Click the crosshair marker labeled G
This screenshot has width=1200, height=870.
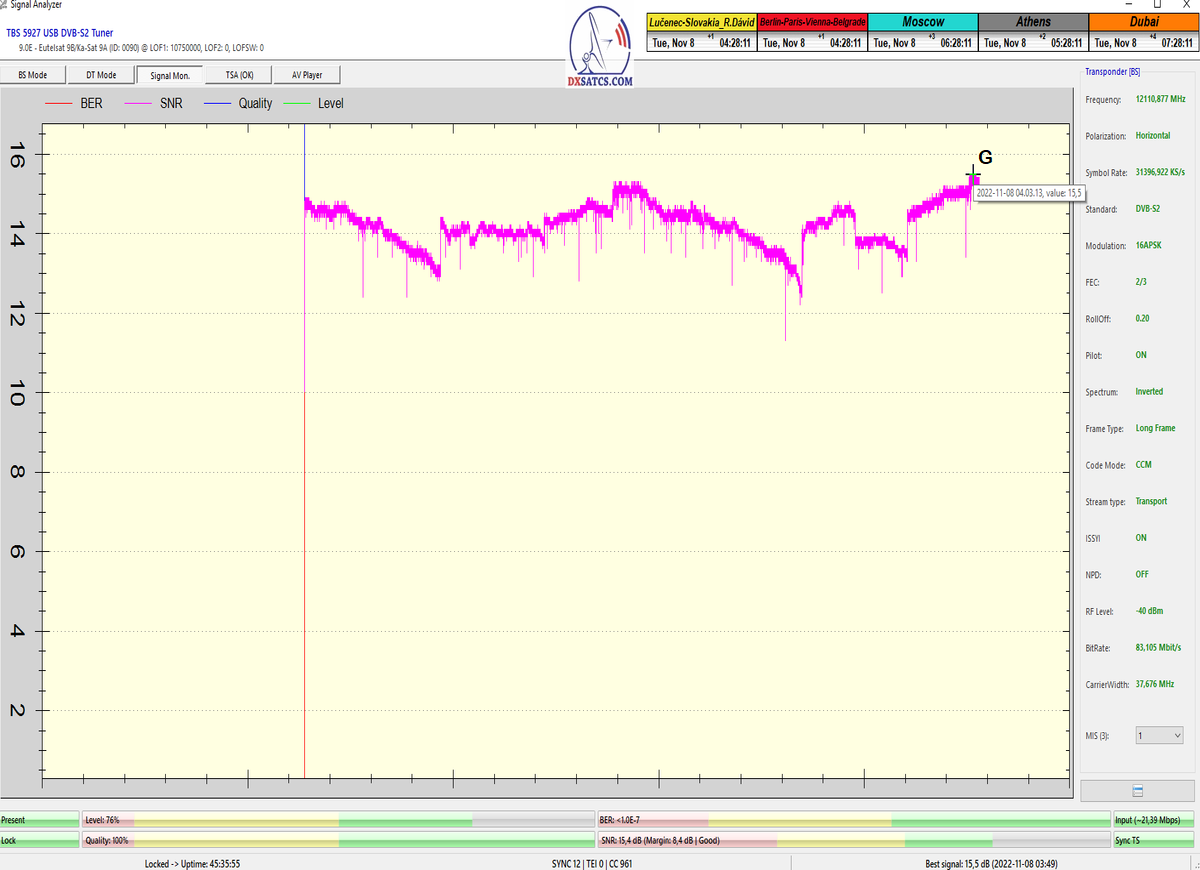[973, 175]
